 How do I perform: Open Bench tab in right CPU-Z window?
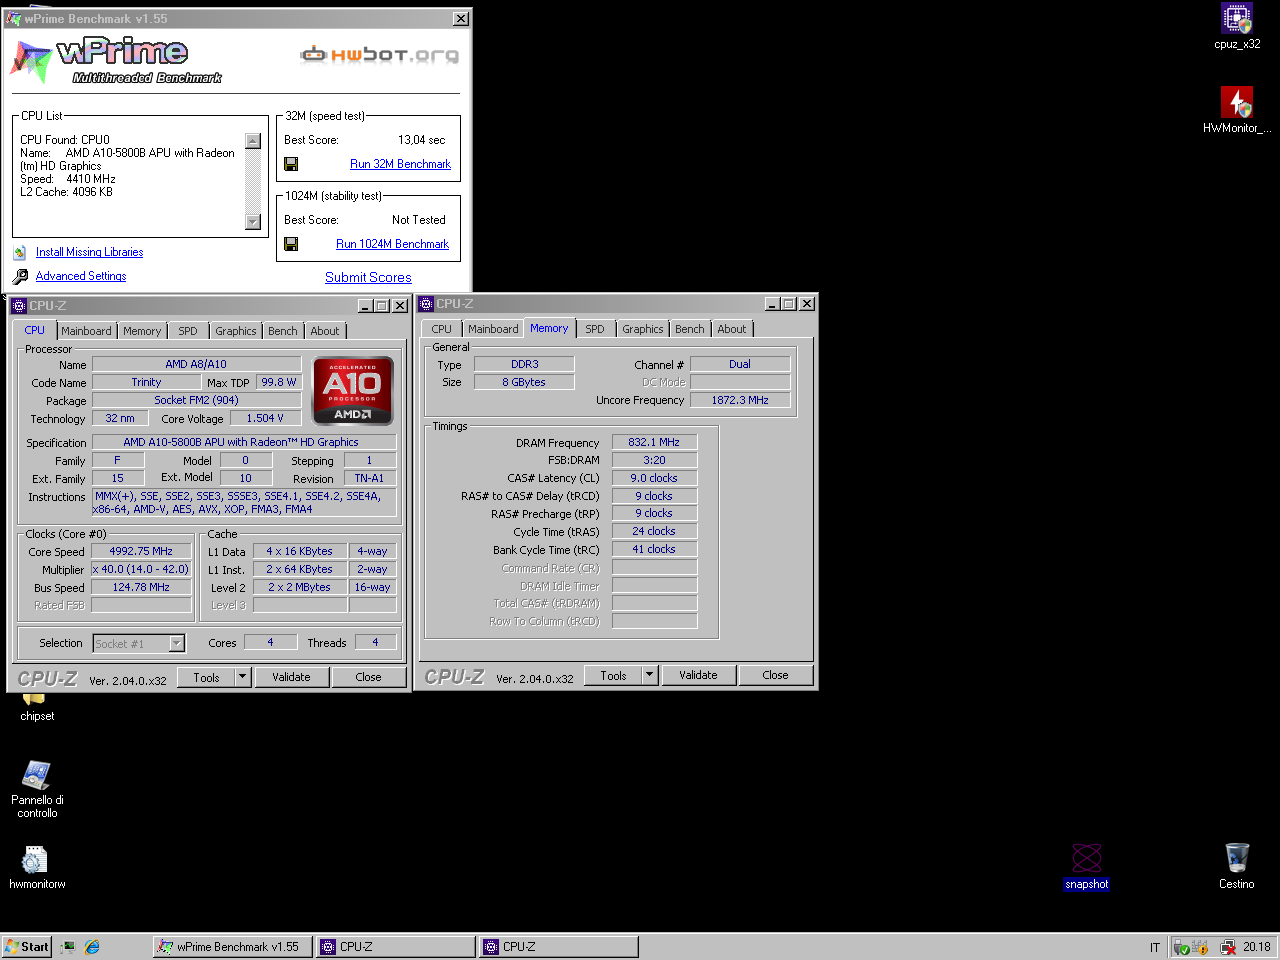690,329
